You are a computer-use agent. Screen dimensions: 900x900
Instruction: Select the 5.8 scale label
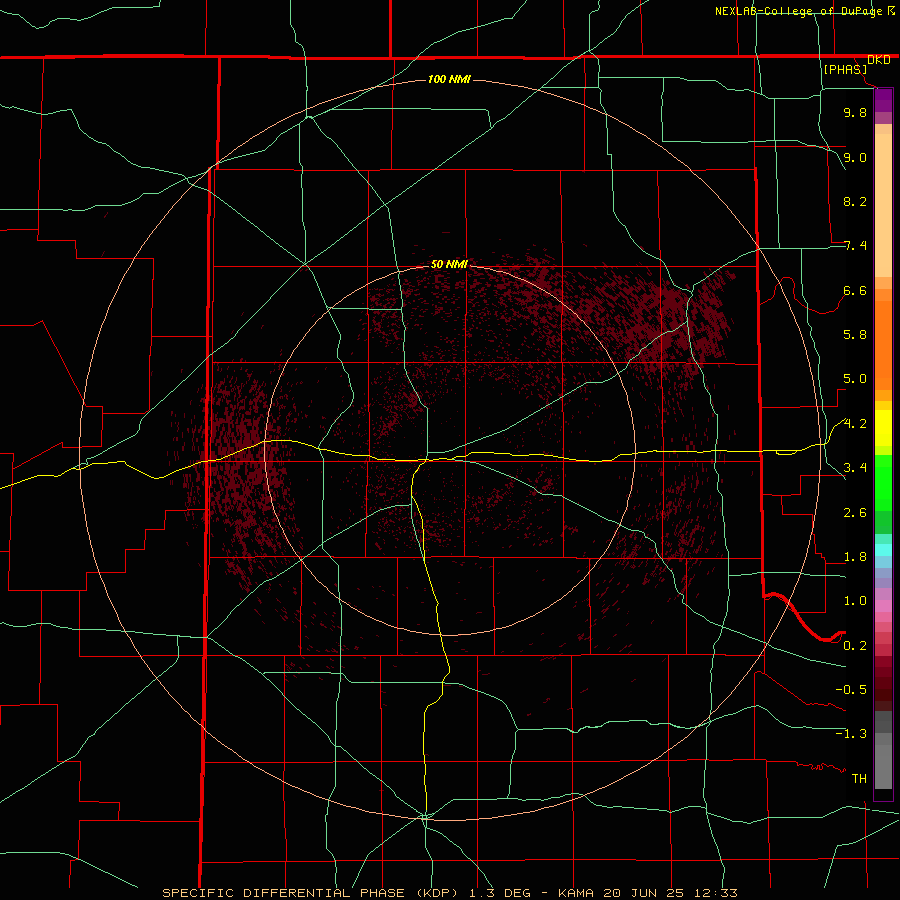coord(855,335)
